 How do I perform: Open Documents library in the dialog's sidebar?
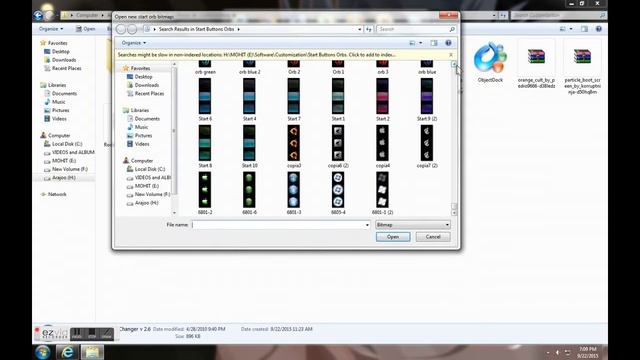(x=147, y=119)
